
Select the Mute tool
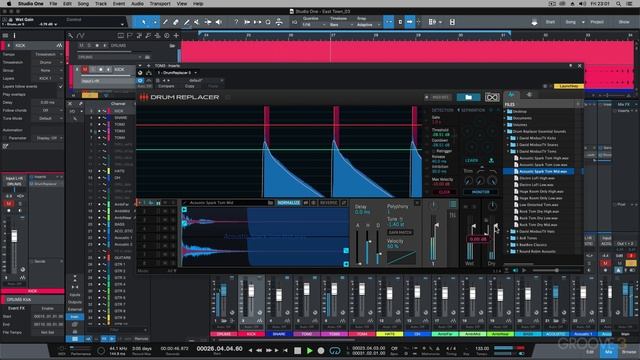197,22
